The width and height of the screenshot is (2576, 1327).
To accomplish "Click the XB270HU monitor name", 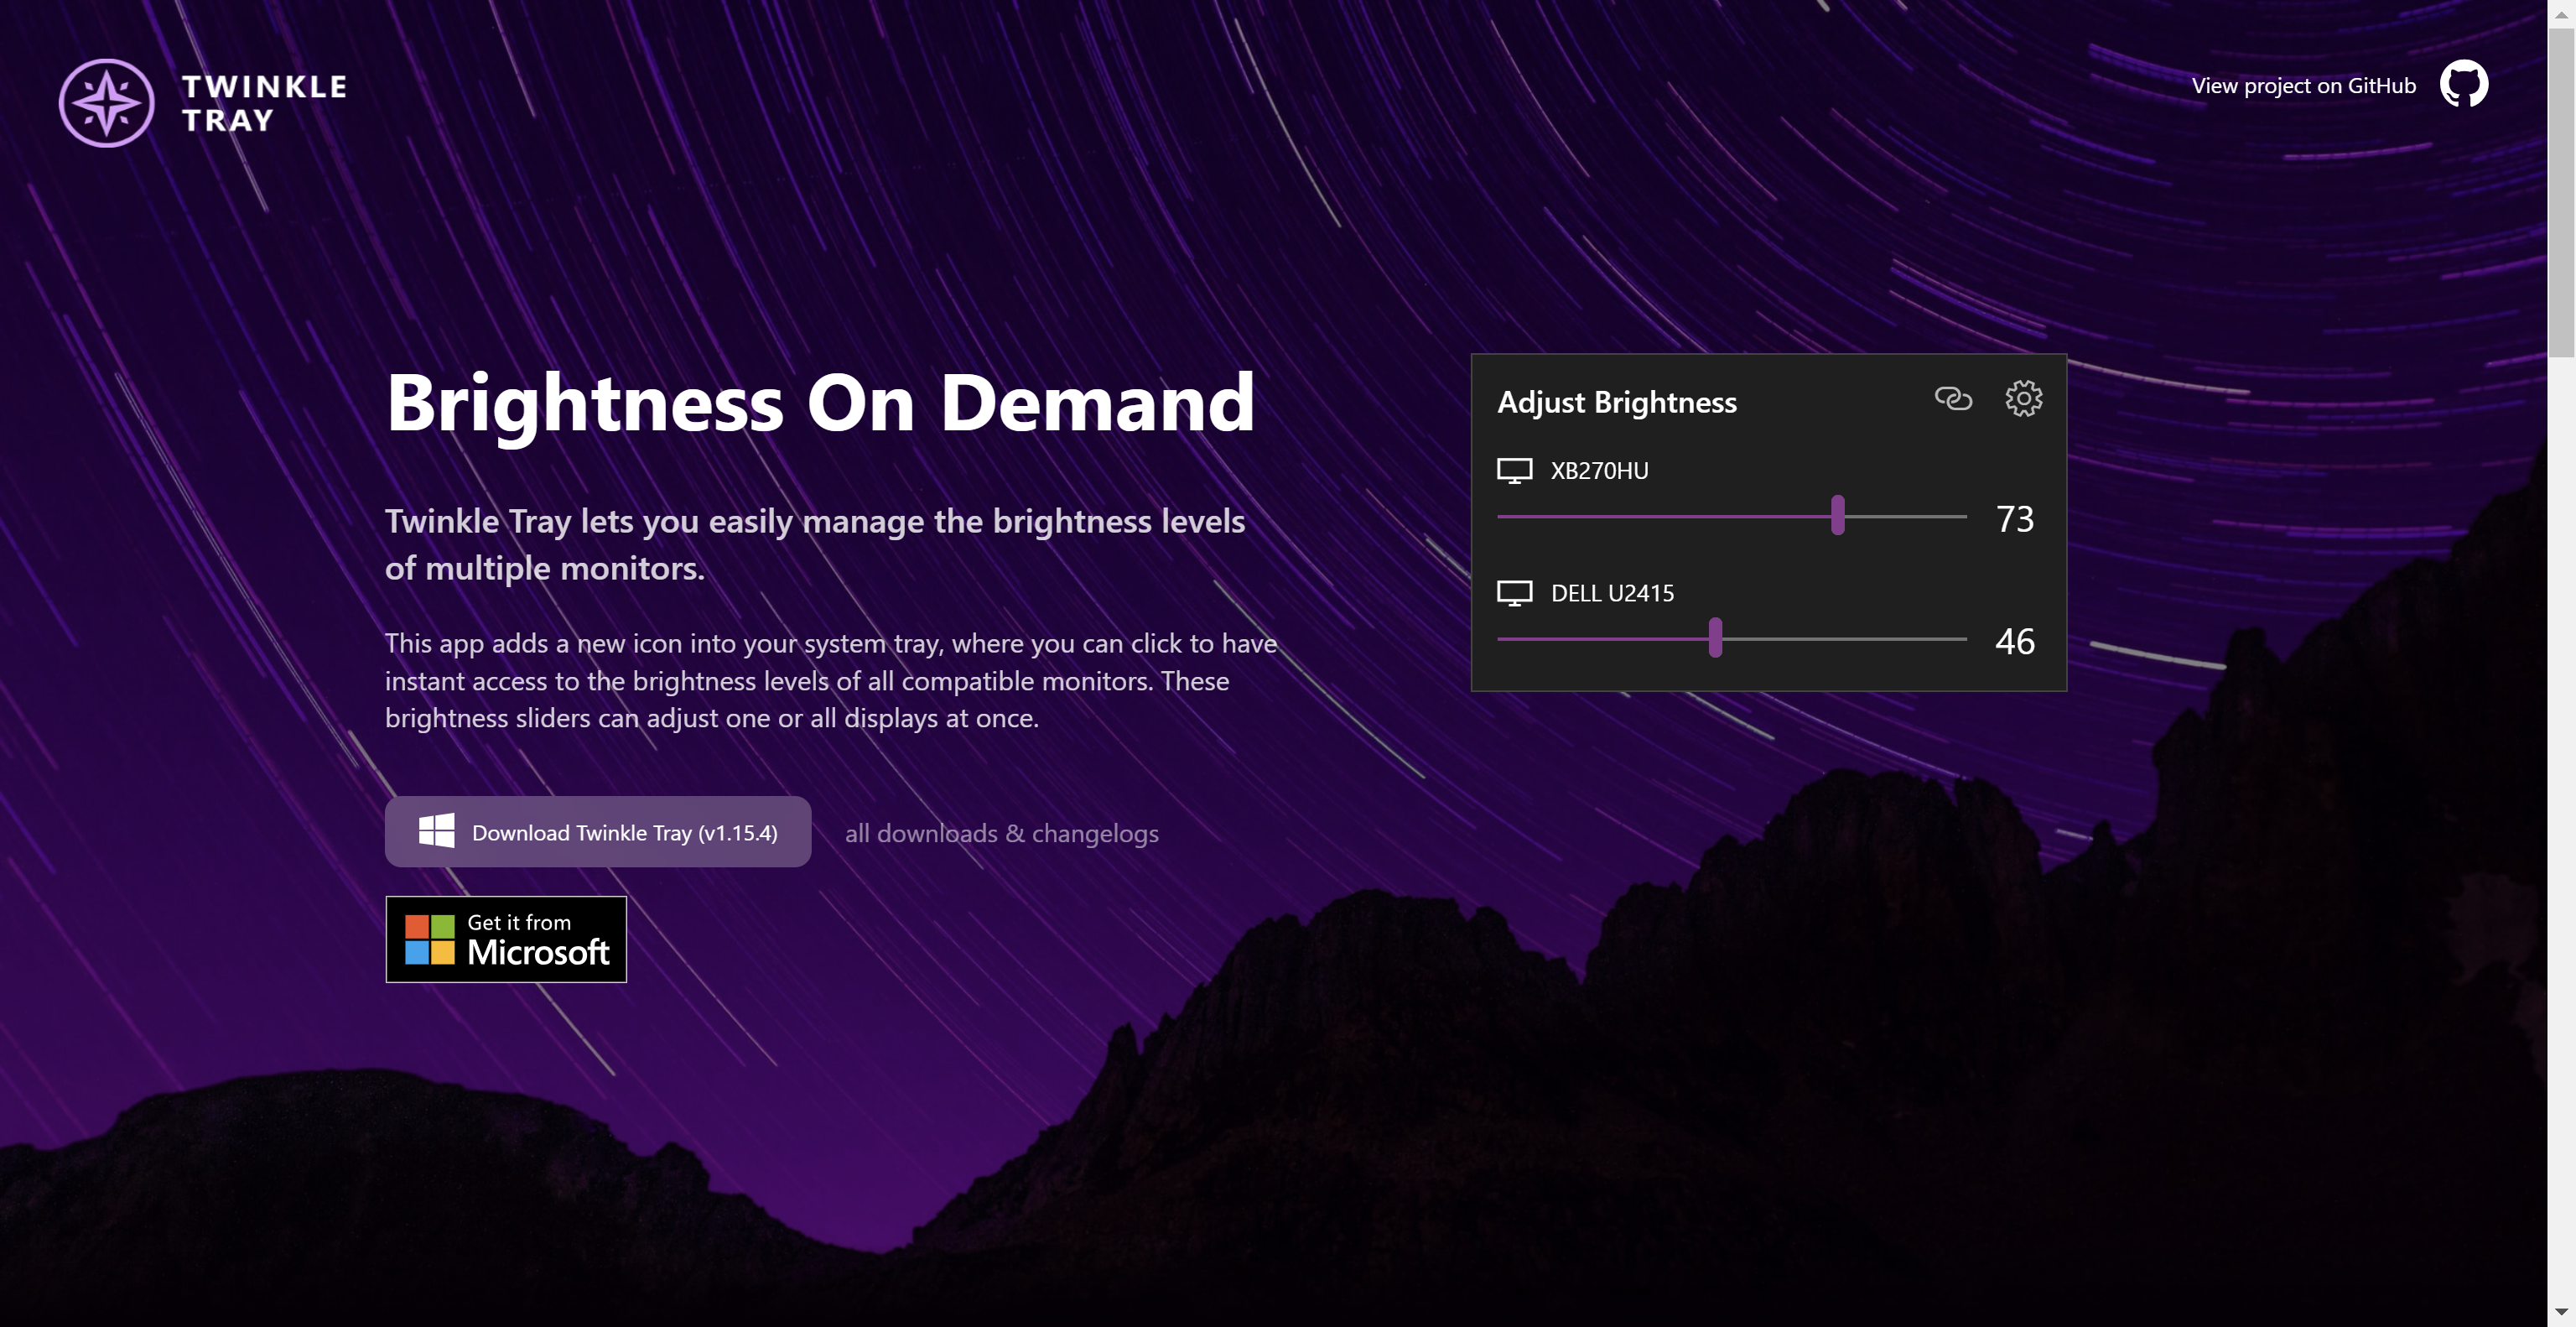I will [x=1599, y=471].
